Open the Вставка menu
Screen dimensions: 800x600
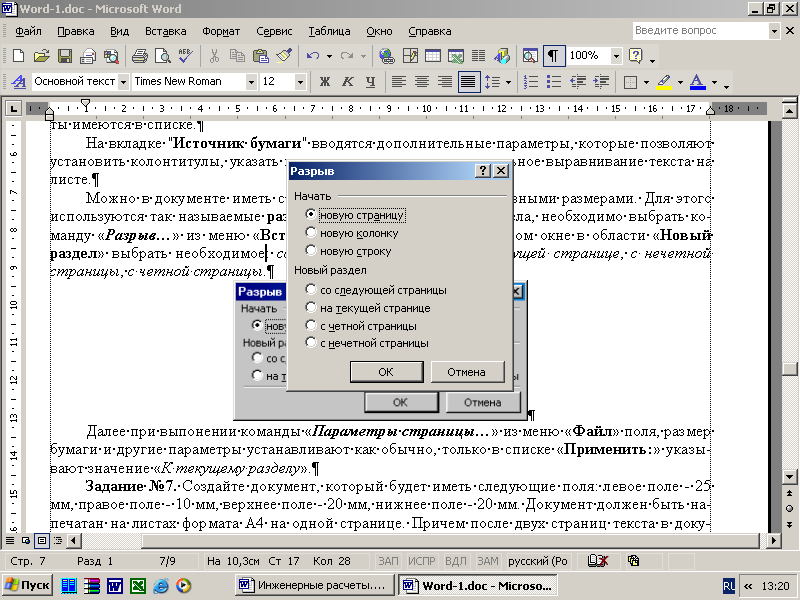tap(165, 31)
